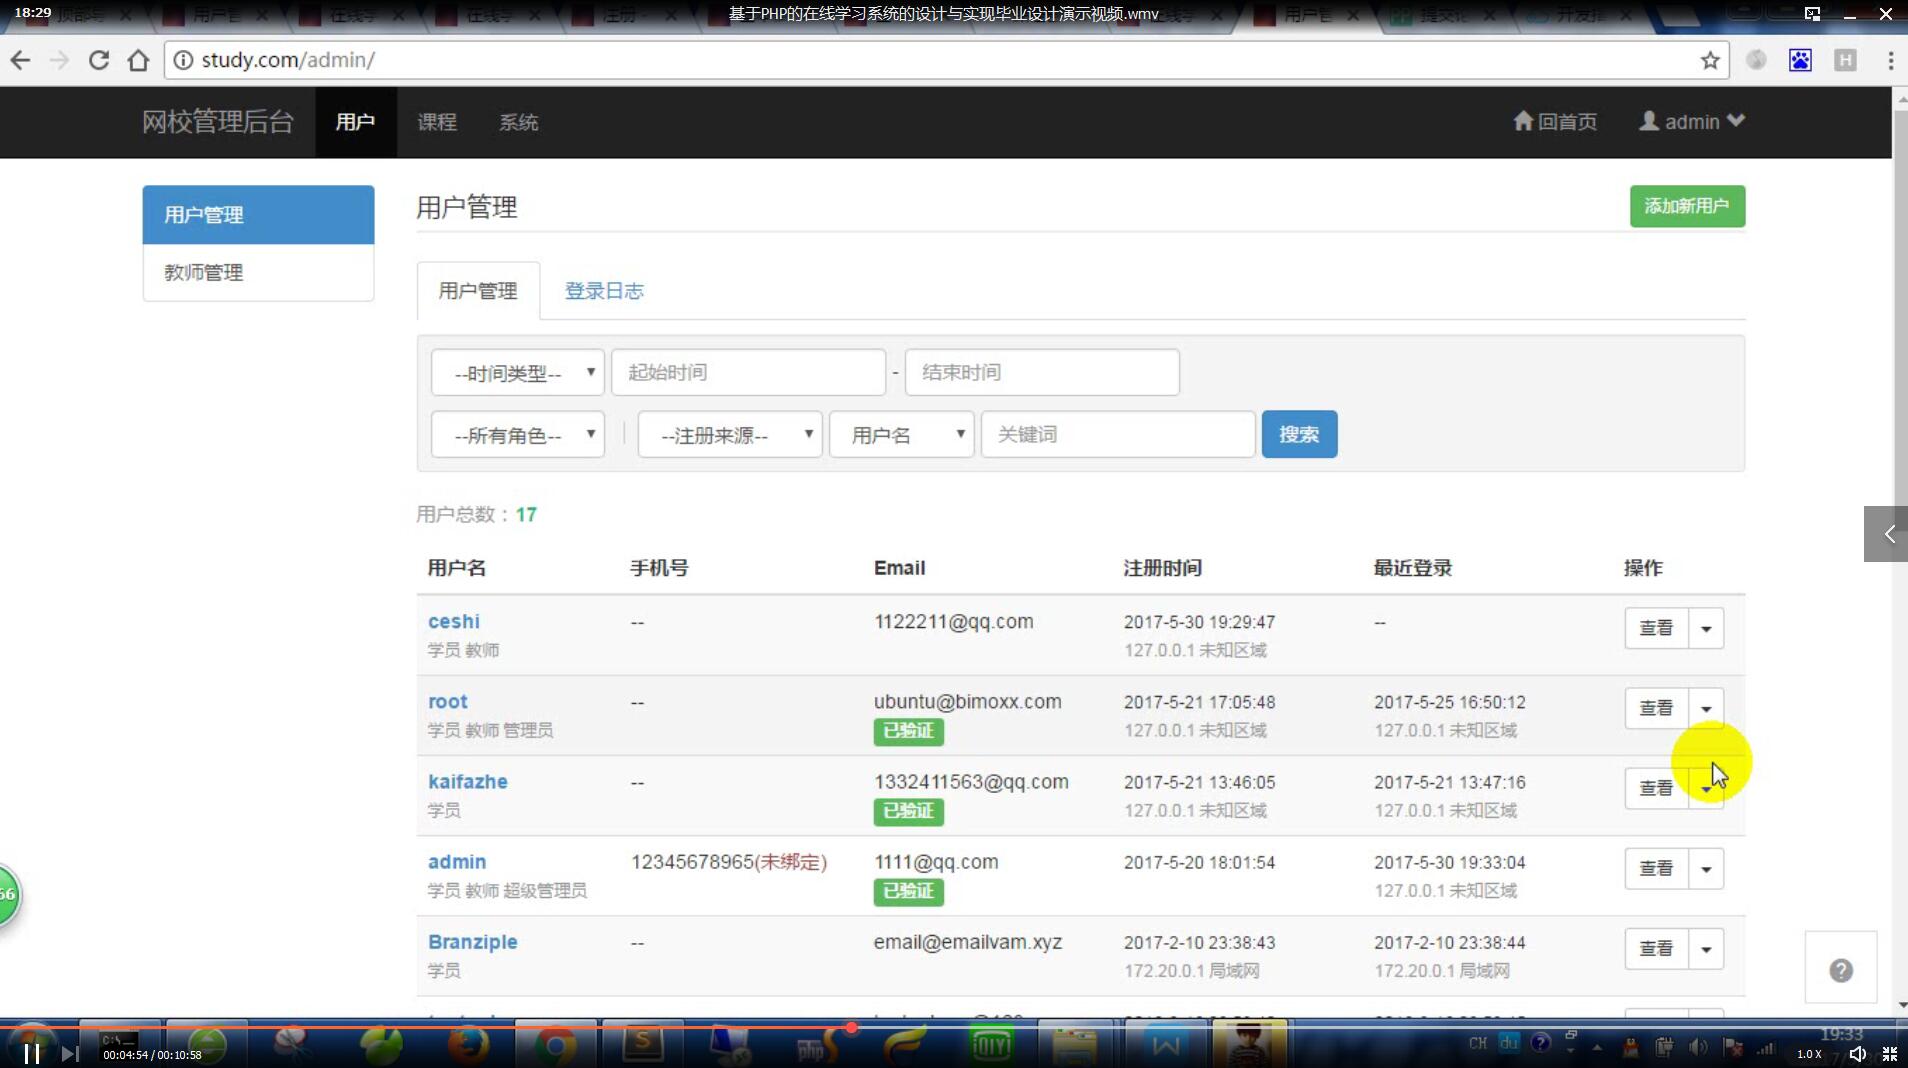Open Chrome from the taskbar
This screenshot has width=1908, height=1068.
(554, 1045)
